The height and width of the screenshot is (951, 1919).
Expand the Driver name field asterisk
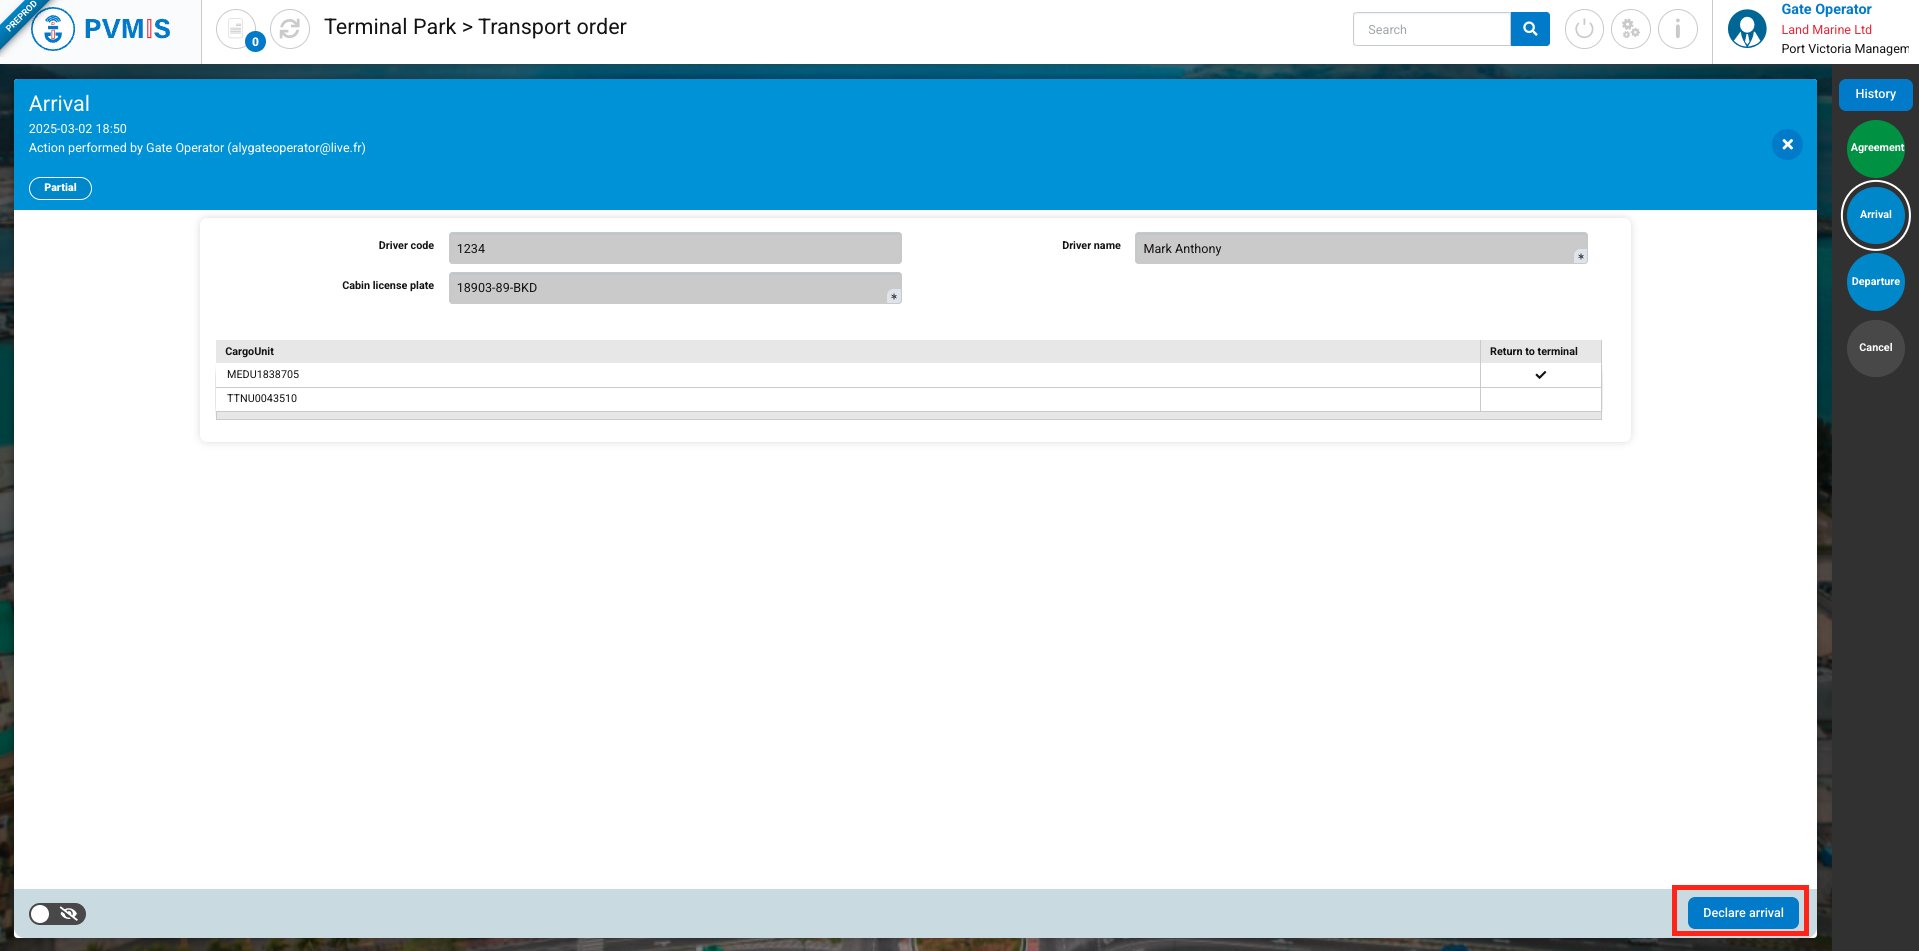(x=1580, y=257)
